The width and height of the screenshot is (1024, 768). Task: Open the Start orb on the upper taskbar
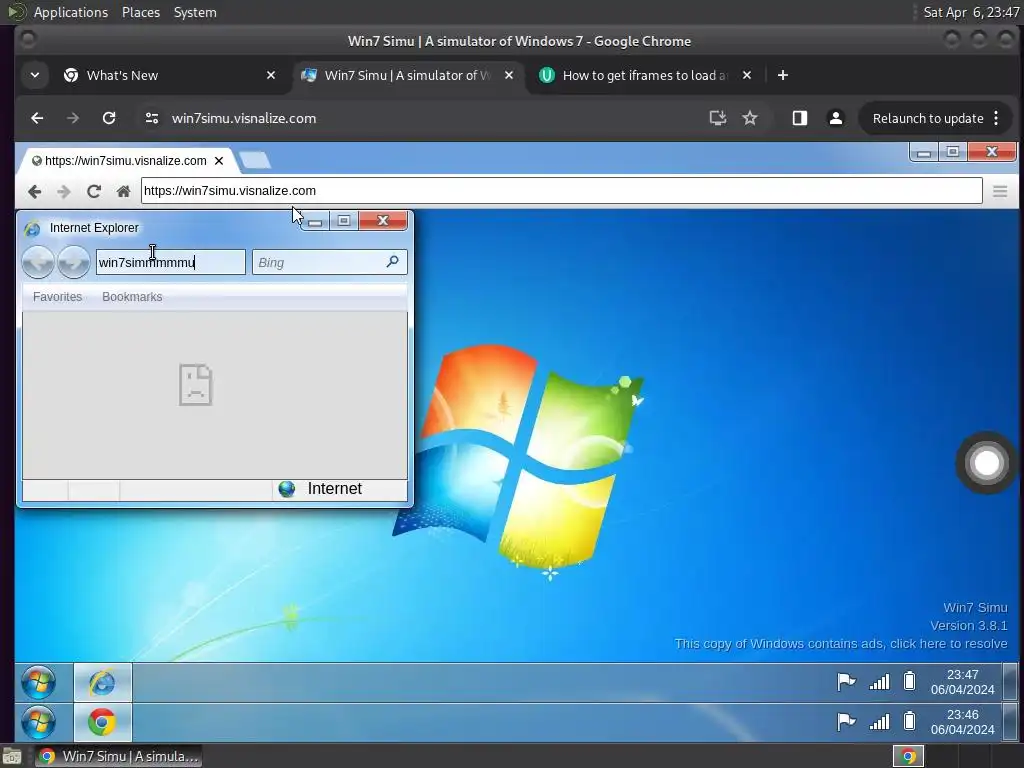(x=39, y=682)
